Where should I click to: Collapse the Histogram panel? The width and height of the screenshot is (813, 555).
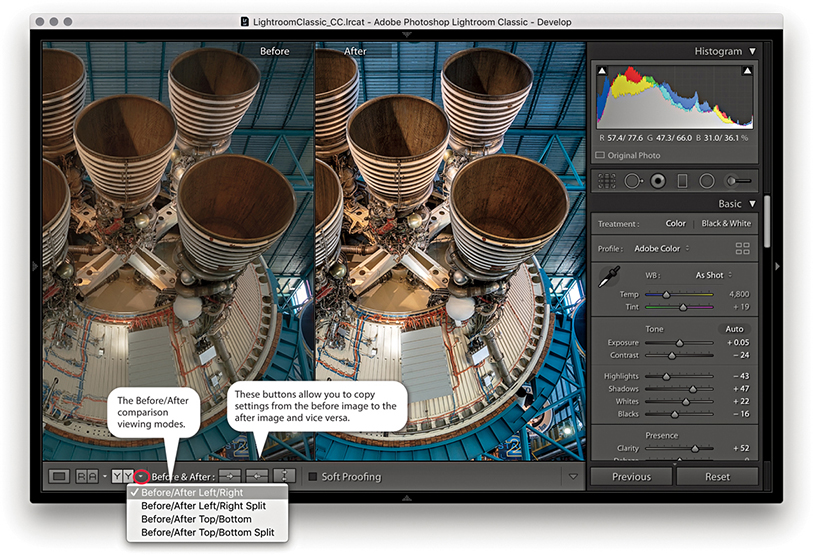pos(752,51)
